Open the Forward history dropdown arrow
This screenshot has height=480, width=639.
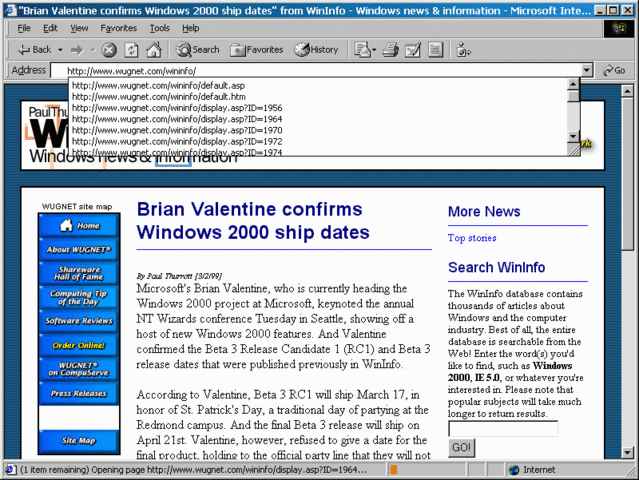point(93,50)
